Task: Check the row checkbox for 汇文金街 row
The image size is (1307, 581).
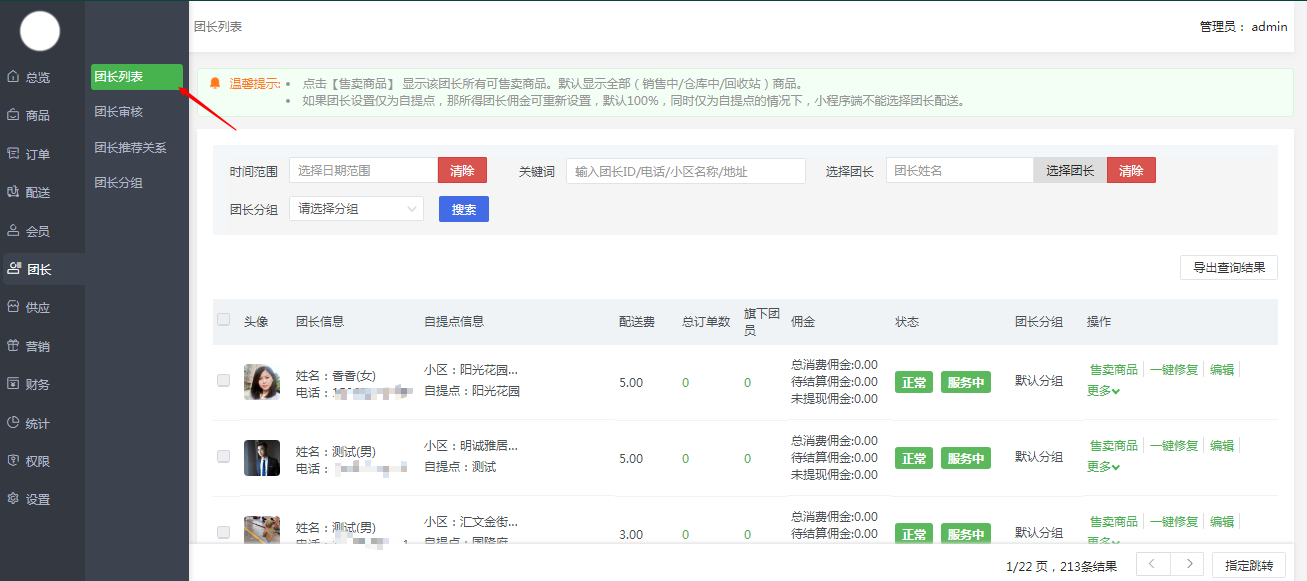Action: tap(224, 532)
